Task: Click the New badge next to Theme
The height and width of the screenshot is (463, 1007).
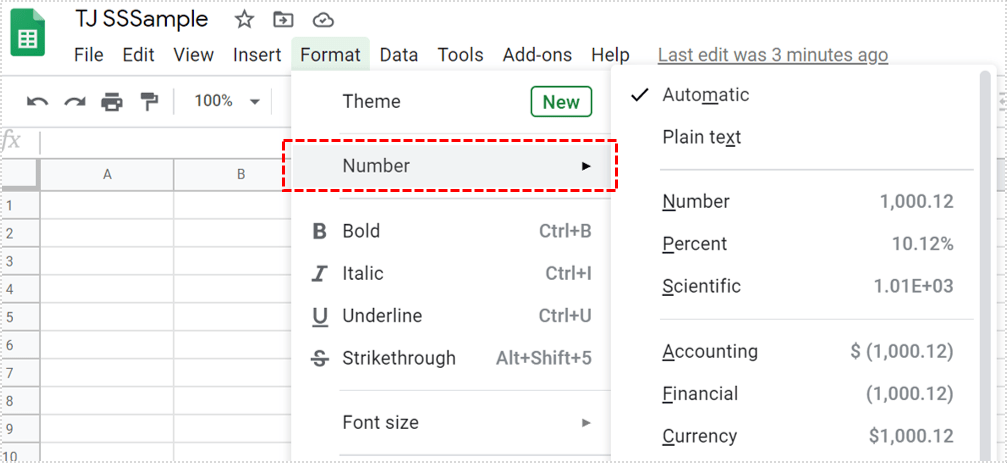Action: 560,102
